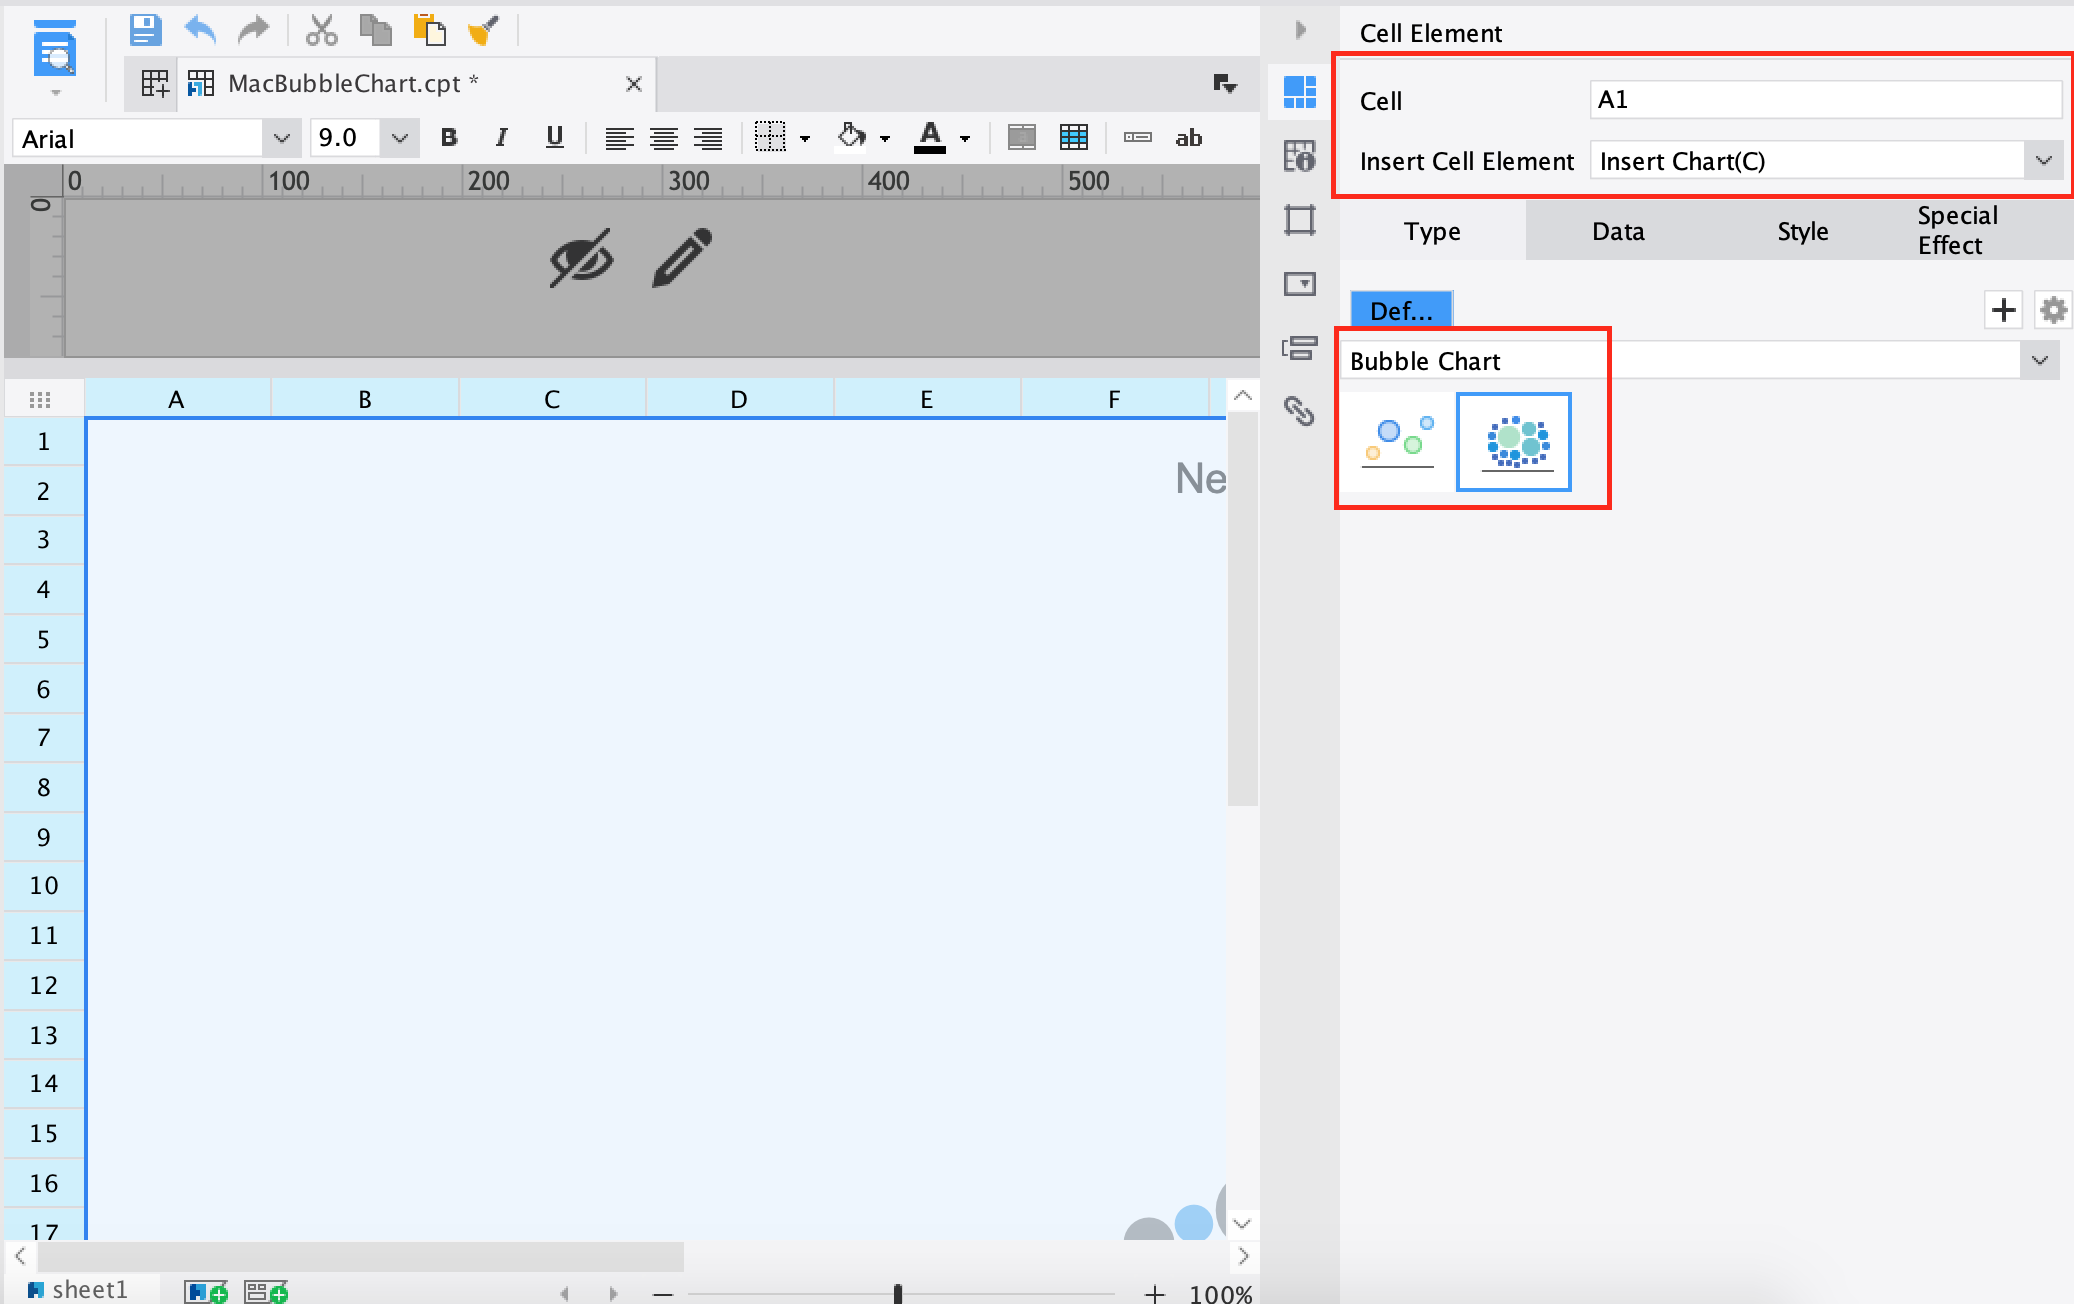
Task: Open the tab list dropdown arrow
Action: [1225, 84]
